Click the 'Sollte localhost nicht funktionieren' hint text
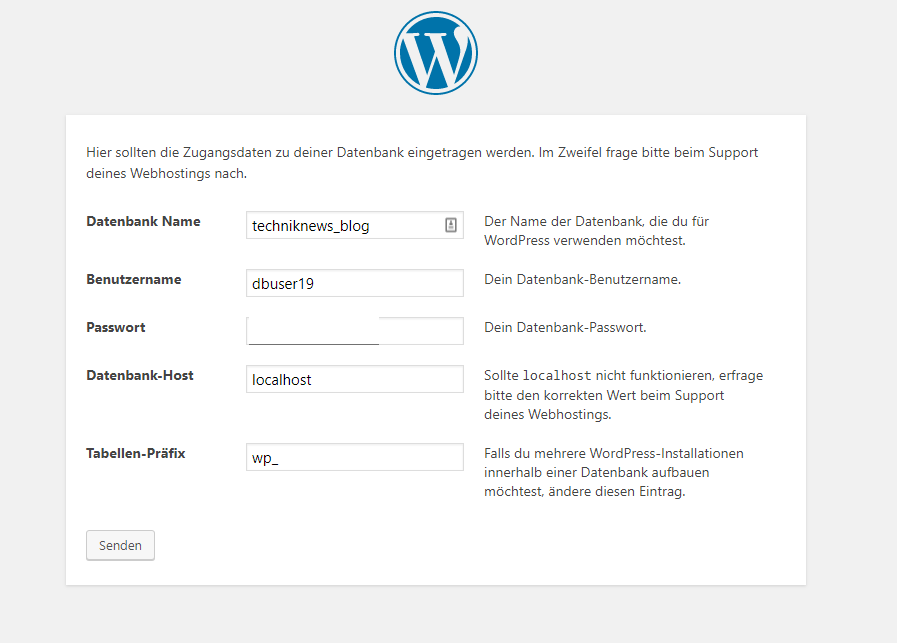The height and width of the screenshot is (643, 897). [624, 395]
